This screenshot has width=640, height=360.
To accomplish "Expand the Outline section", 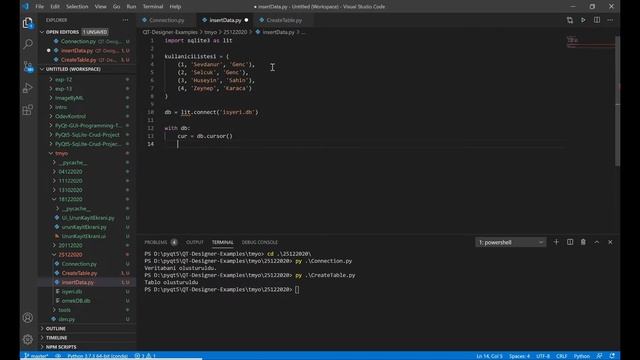I will (x=87, y=329).
